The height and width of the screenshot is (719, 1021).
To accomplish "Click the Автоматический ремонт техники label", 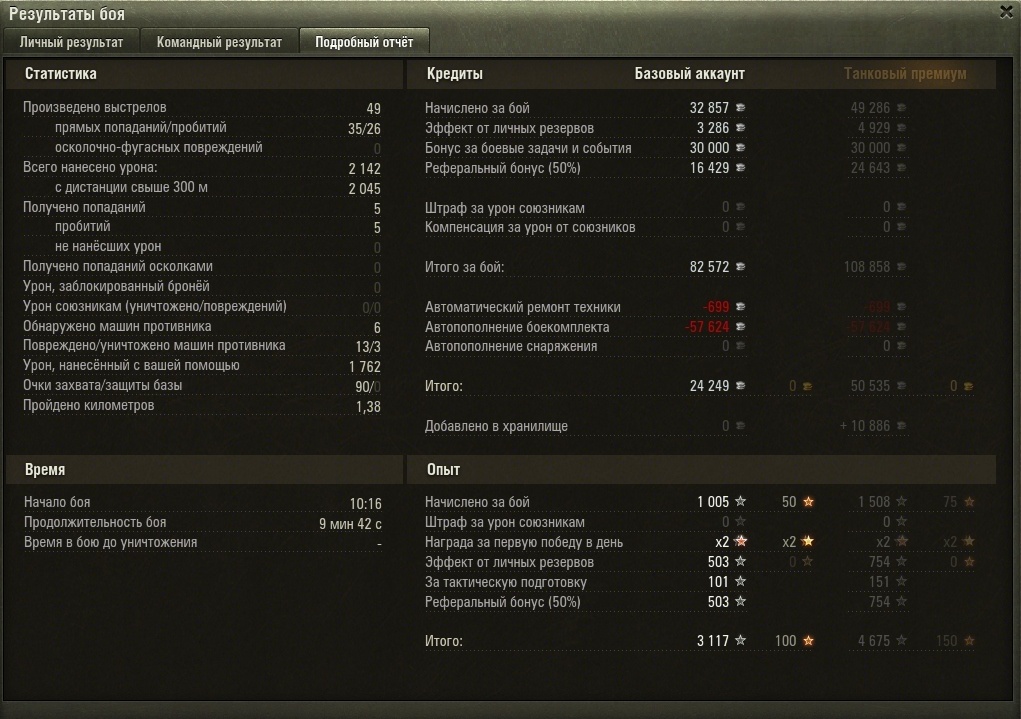I will [523, 307].
